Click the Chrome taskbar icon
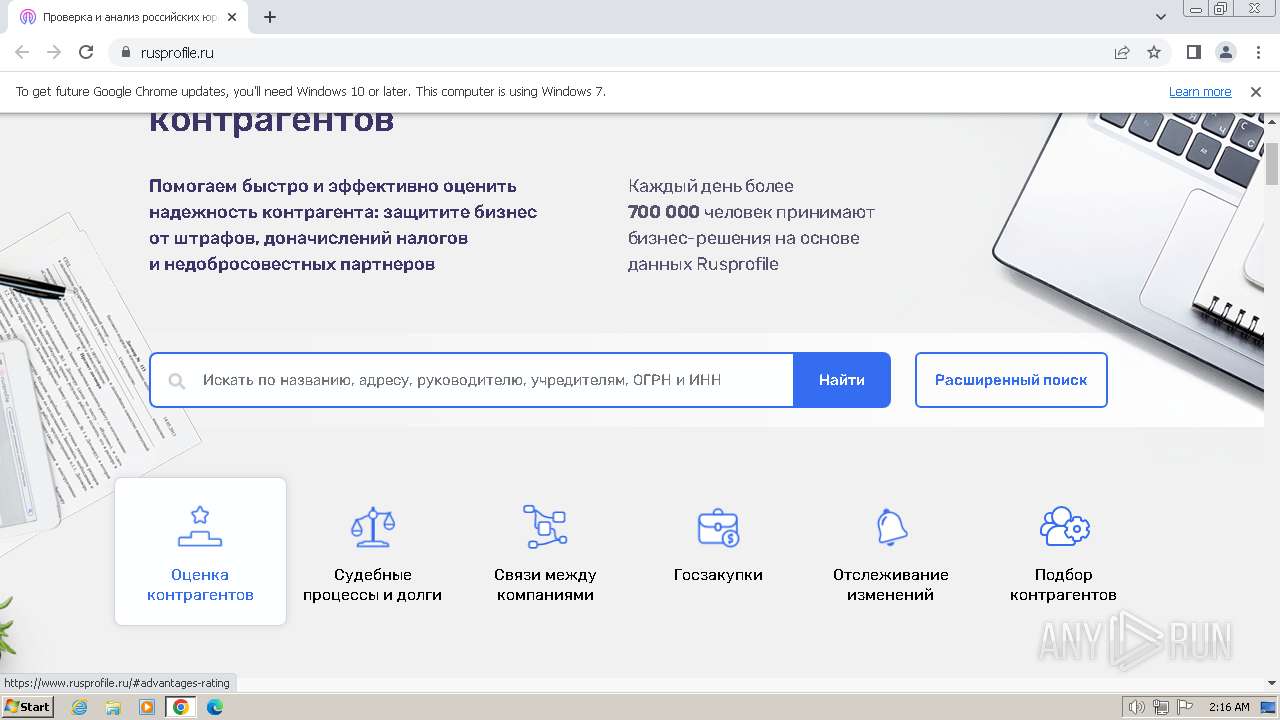Screen dimensions: 1280x720 click(x=181, y=707)
